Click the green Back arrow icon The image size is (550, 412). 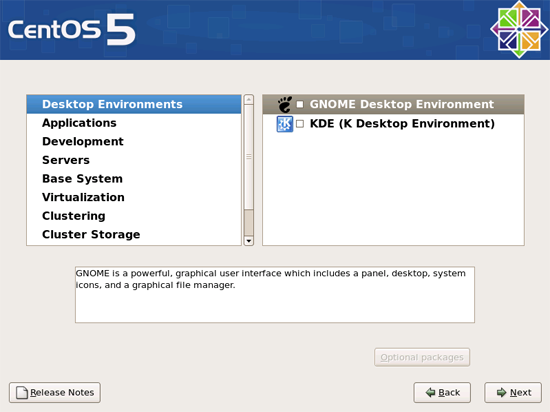click(430, 392)
